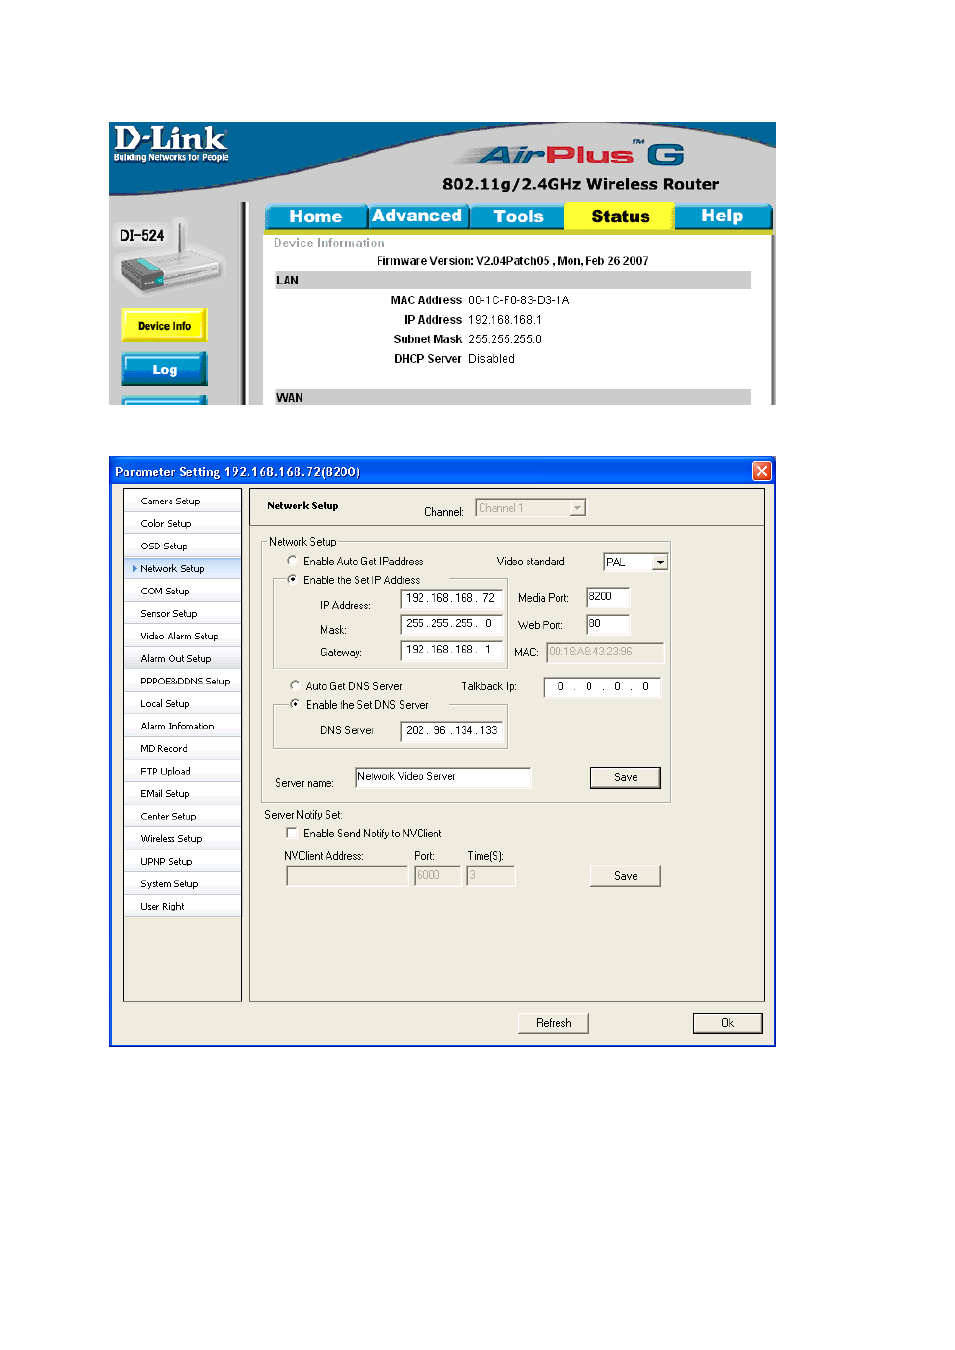Click the Firmware Version text
This screenshot has width=955, height=1350.
[512, 261]
